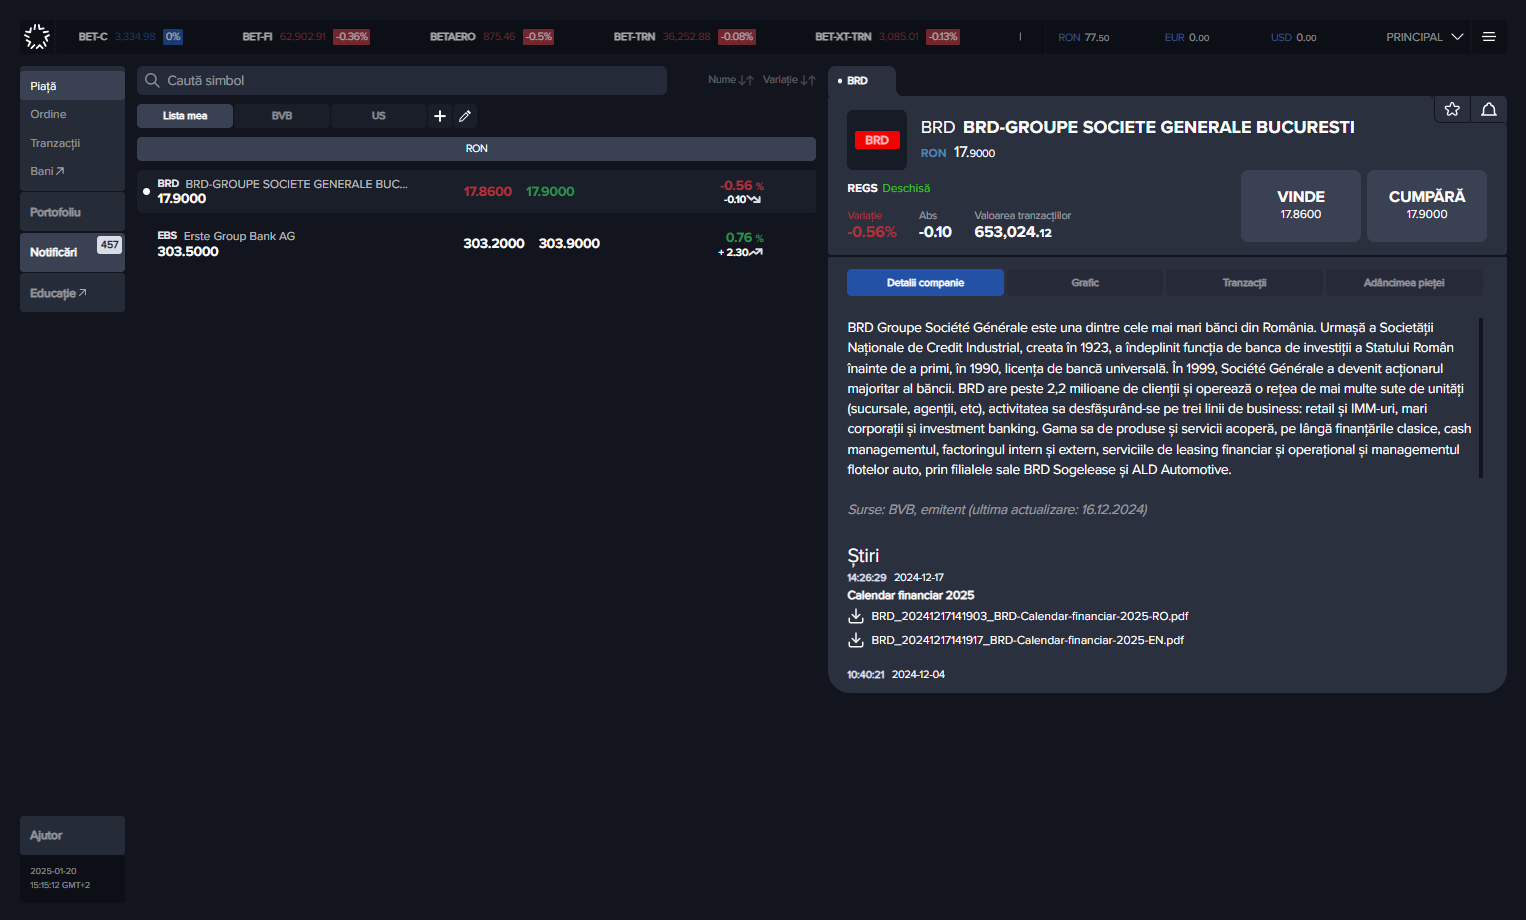Open Ajutor help section
1526x920 pixels.
[x=72, y=835]
